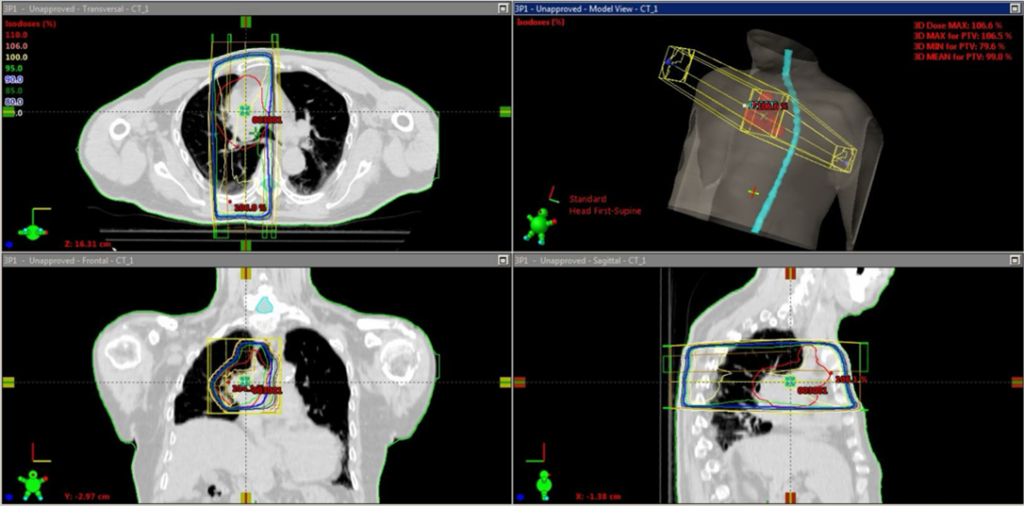Maximize the Frontal view panel

click(502, 260)
